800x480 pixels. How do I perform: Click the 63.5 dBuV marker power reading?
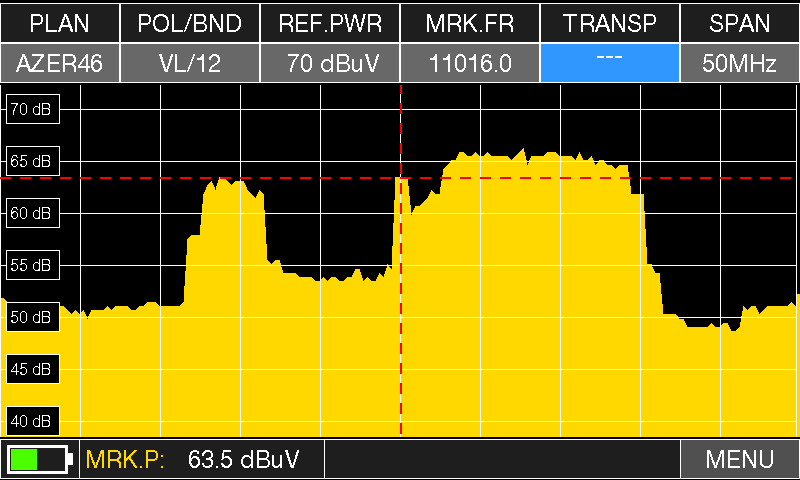[243, 459]
